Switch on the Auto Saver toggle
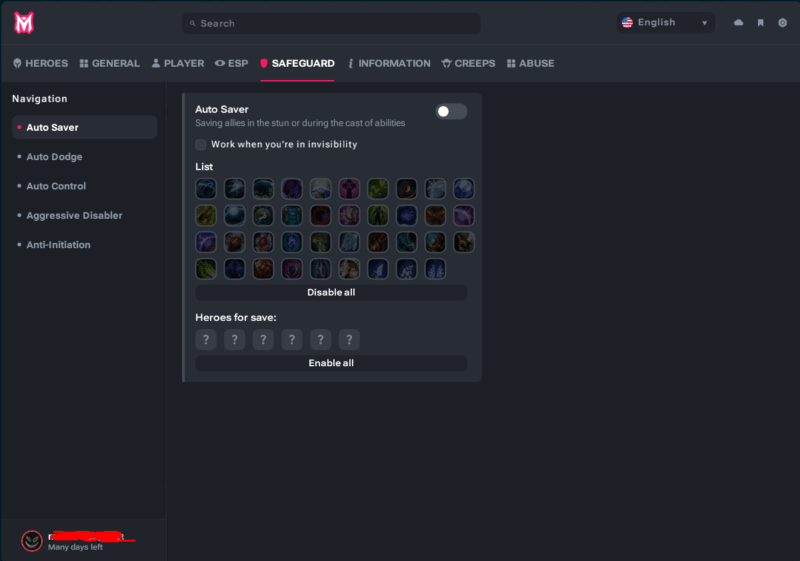Screen dimensions: 800x561 [x=451, y=111]
